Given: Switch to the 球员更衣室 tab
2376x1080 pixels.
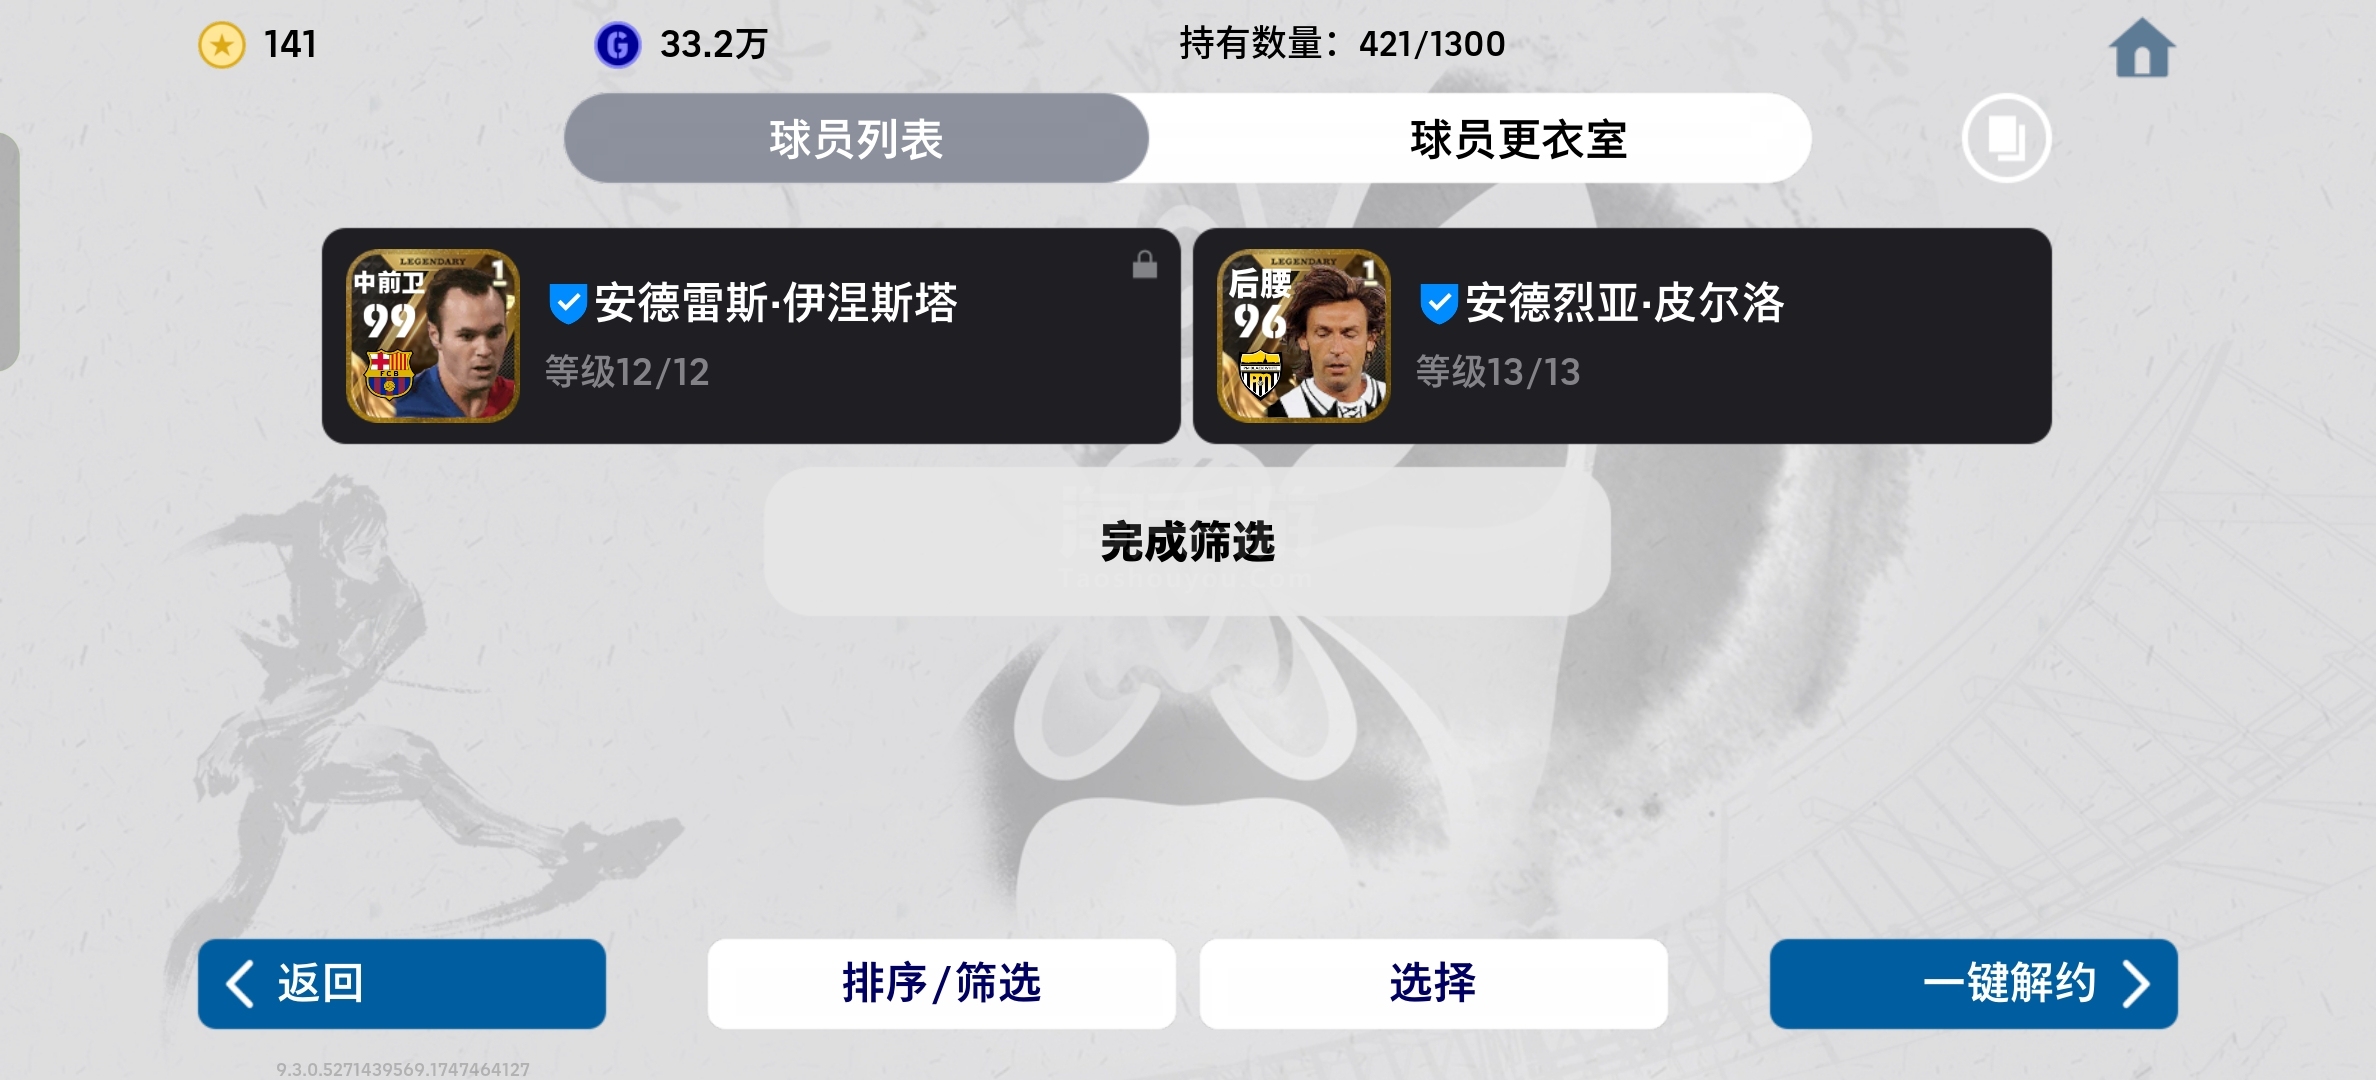Looking at the screenshot, I should [x=1518, y=138].
